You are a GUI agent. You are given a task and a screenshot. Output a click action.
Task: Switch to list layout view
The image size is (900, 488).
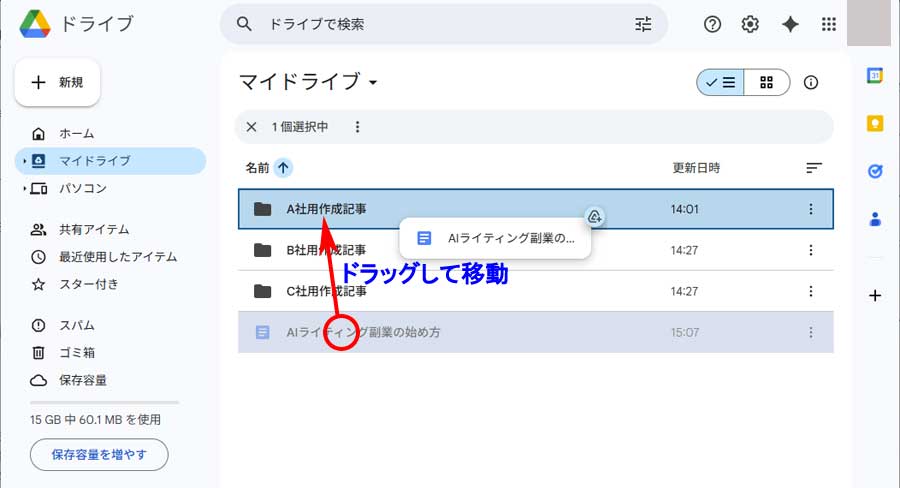click(720, 82)
